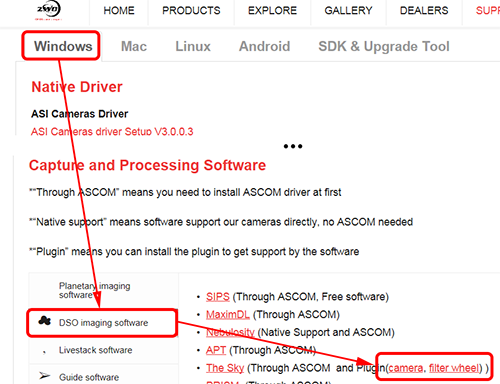Select the Windows tab
The image size is (500, 384).
pyautogui.click(x=63, y=46)
